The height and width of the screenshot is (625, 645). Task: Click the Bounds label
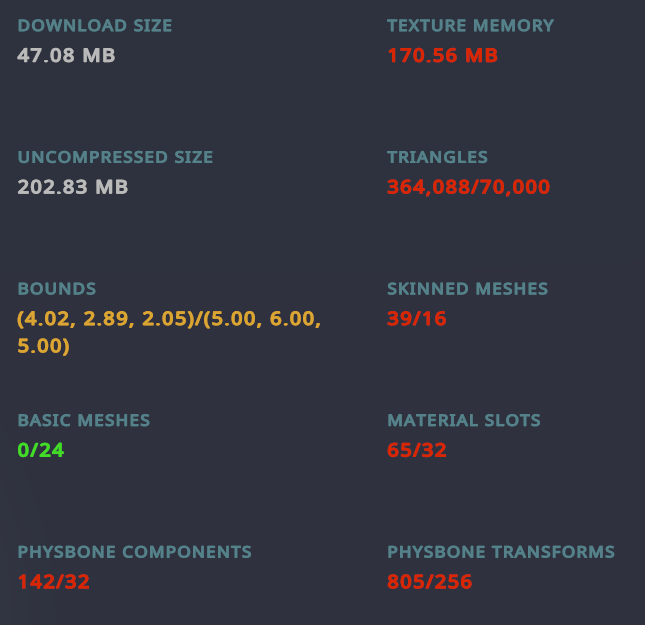[57, 289]
